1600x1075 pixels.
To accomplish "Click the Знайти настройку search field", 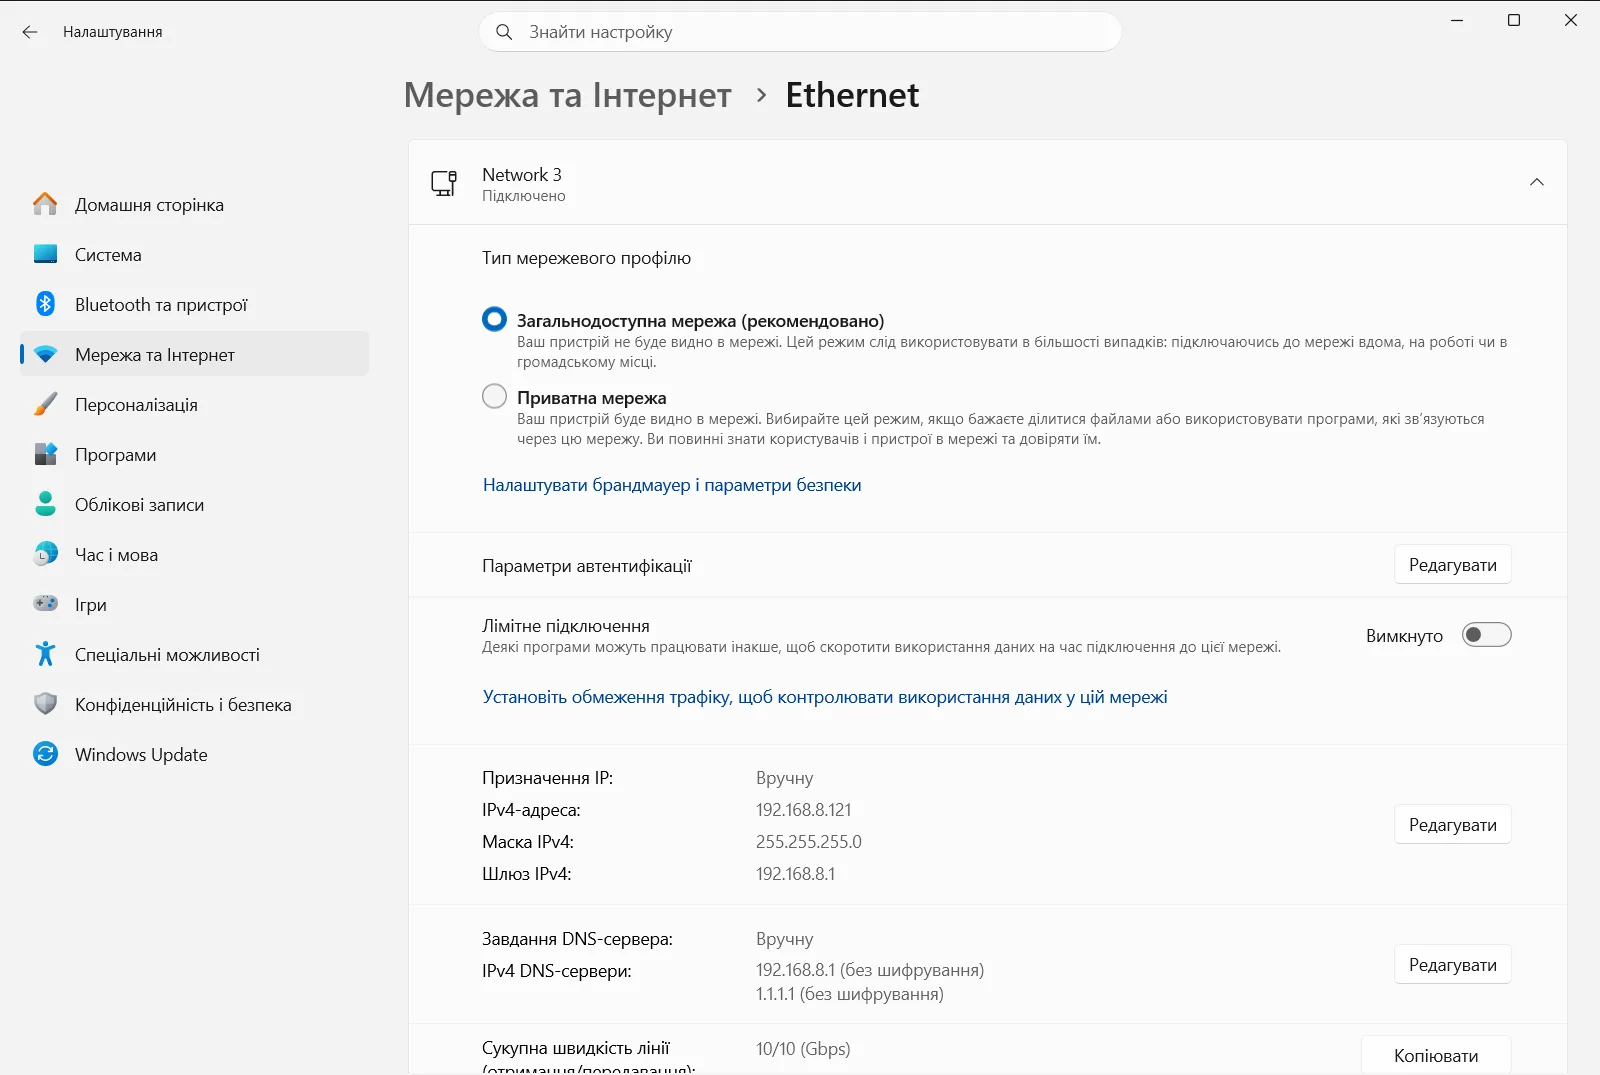I will [x=800, y=32].
